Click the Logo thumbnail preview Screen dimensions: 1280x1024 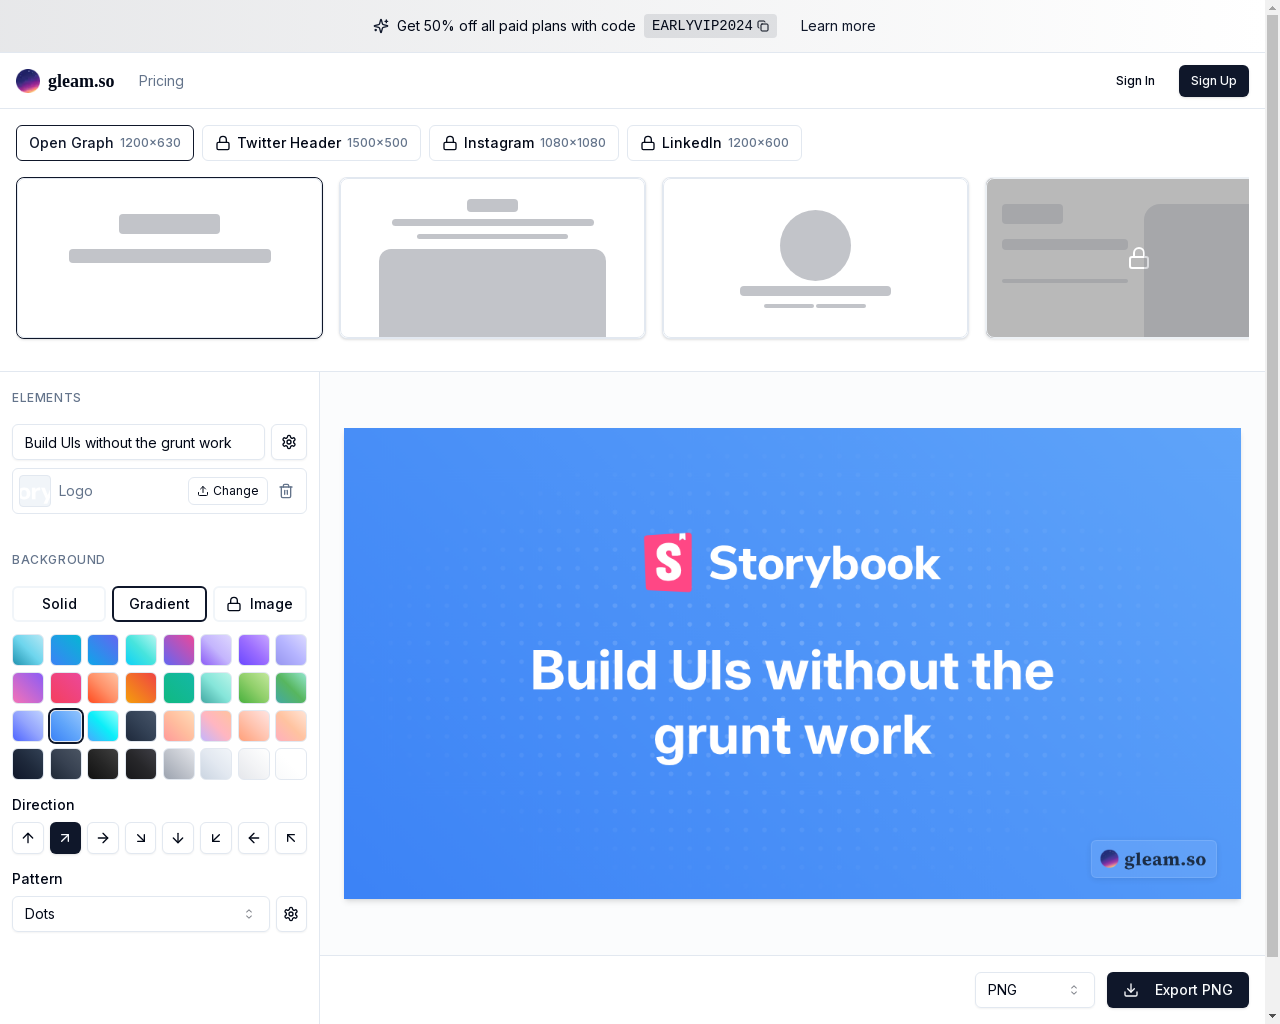click(35, 491)
